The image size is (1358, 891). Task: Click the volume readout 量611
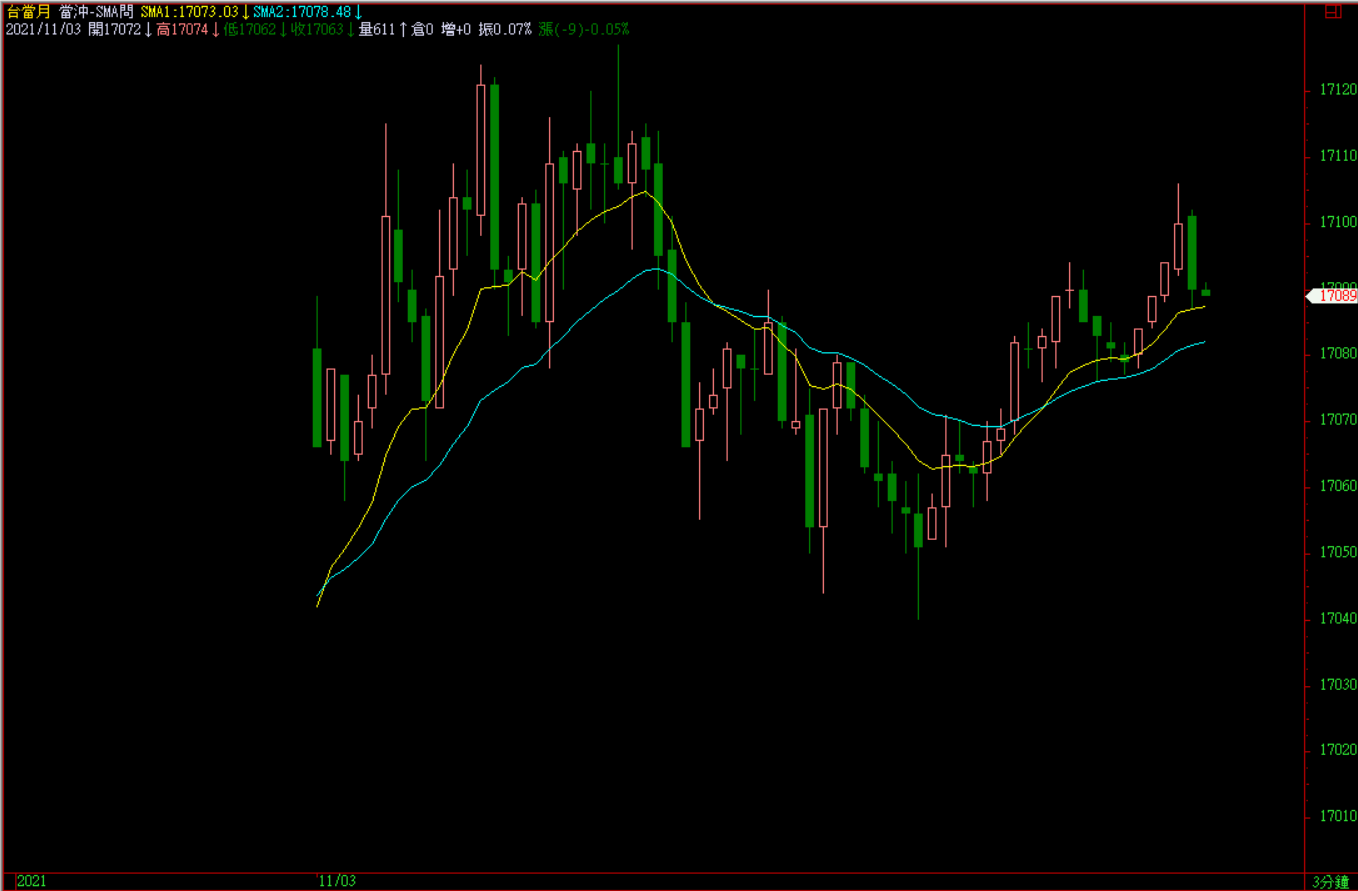379,29
